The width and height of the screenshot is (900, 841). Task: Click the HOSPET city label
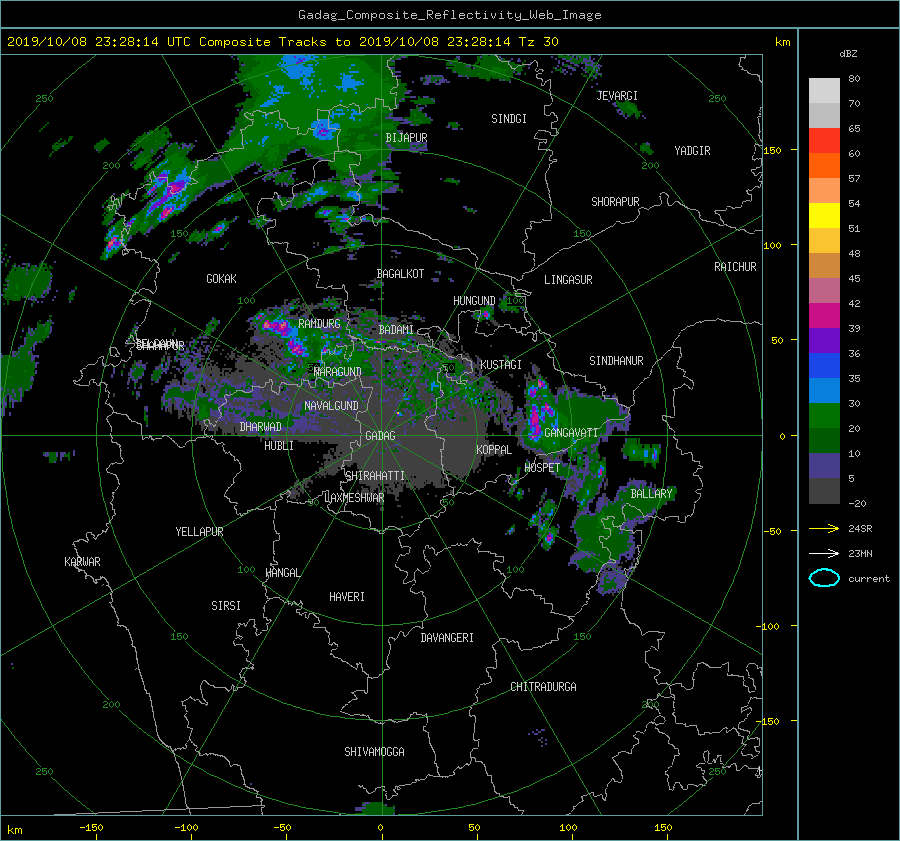542,468
